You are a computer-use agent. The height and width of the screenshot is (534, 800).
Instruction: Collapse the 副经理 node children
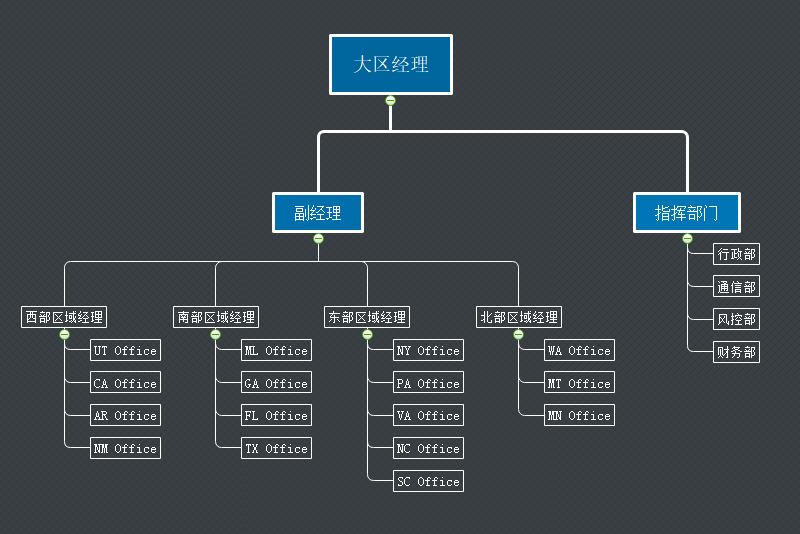(x=318, y=238)
